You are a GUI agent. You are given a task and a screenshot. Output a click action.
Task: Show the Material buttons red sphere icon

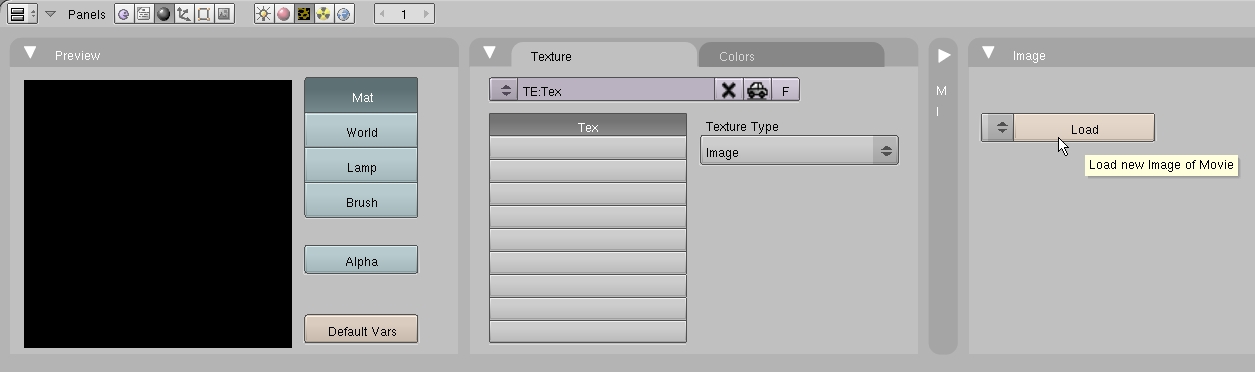click(284, 15)
